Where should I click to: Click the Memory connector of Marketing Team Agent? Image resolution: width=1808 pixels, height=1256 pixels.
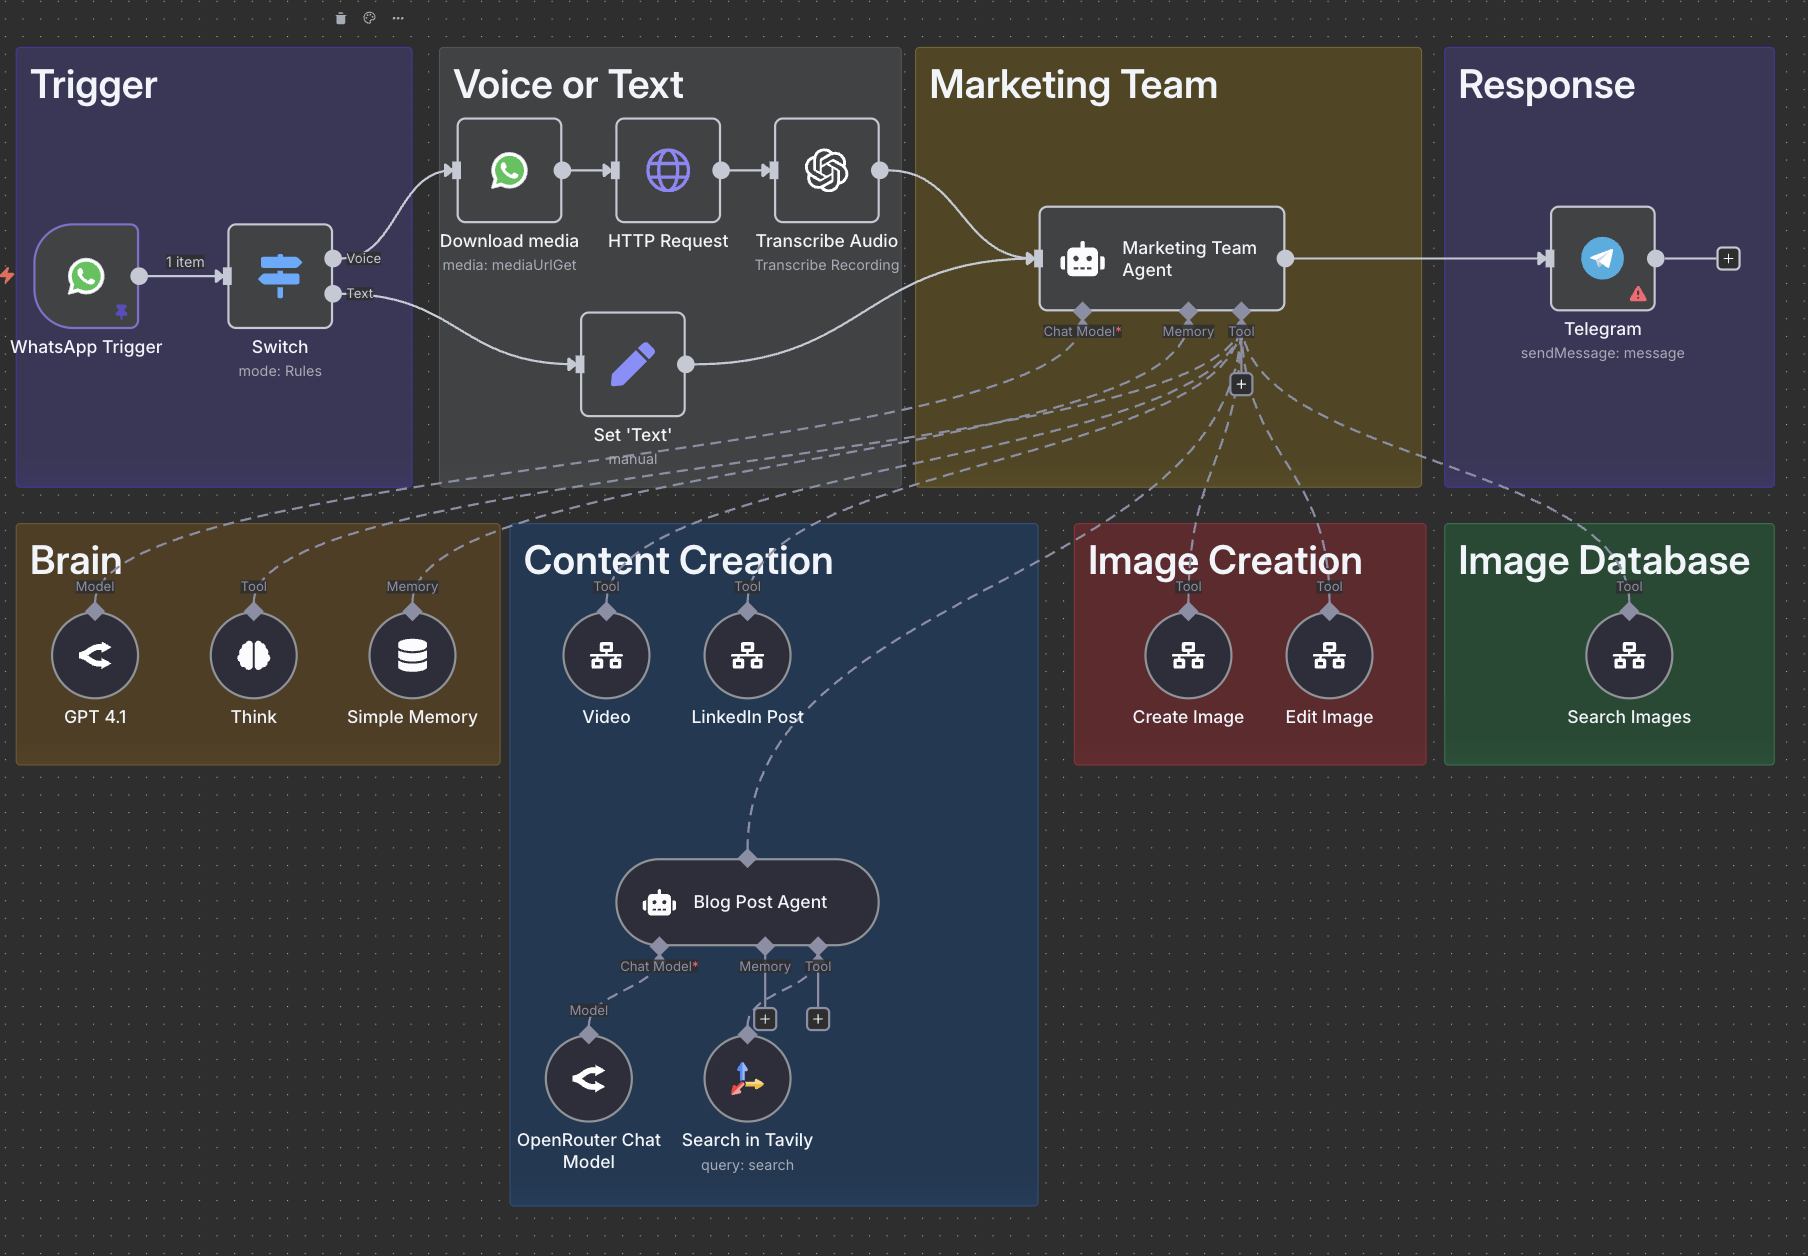coord(1188,311)
